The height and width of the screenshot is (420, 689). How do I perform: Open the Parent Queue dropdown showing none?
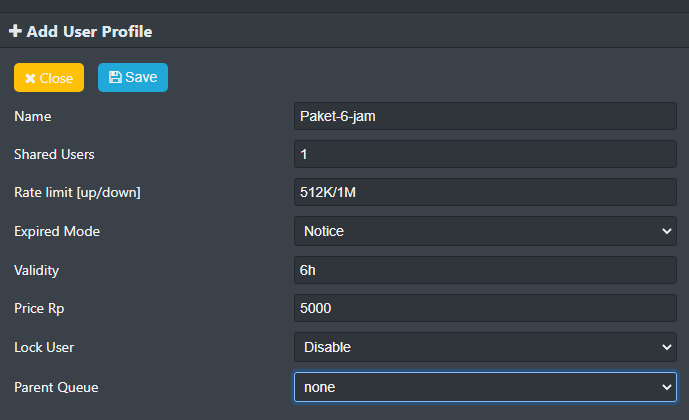click(x=485, y=386)
